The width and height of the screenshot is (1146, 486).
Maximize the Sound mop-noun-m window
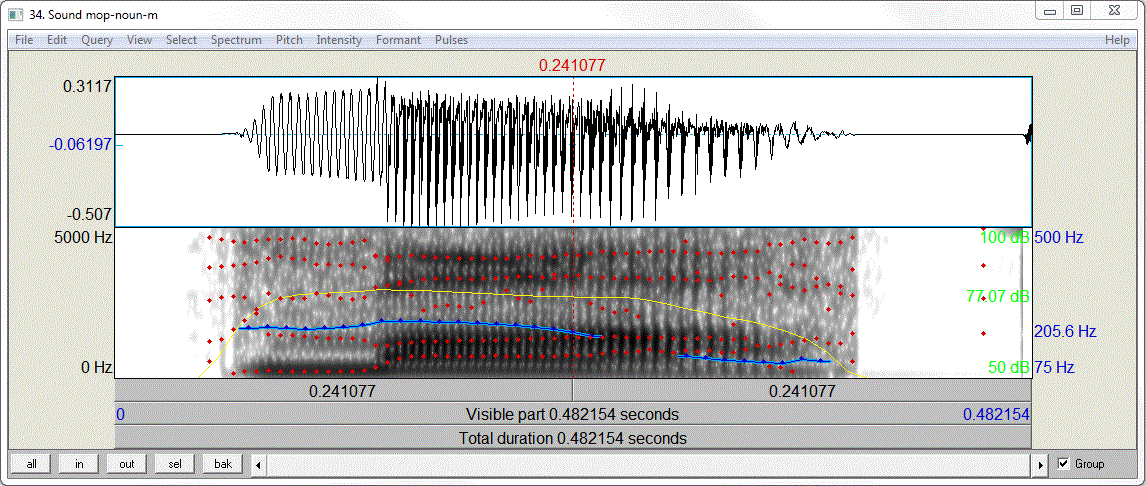click(1077, 10)
